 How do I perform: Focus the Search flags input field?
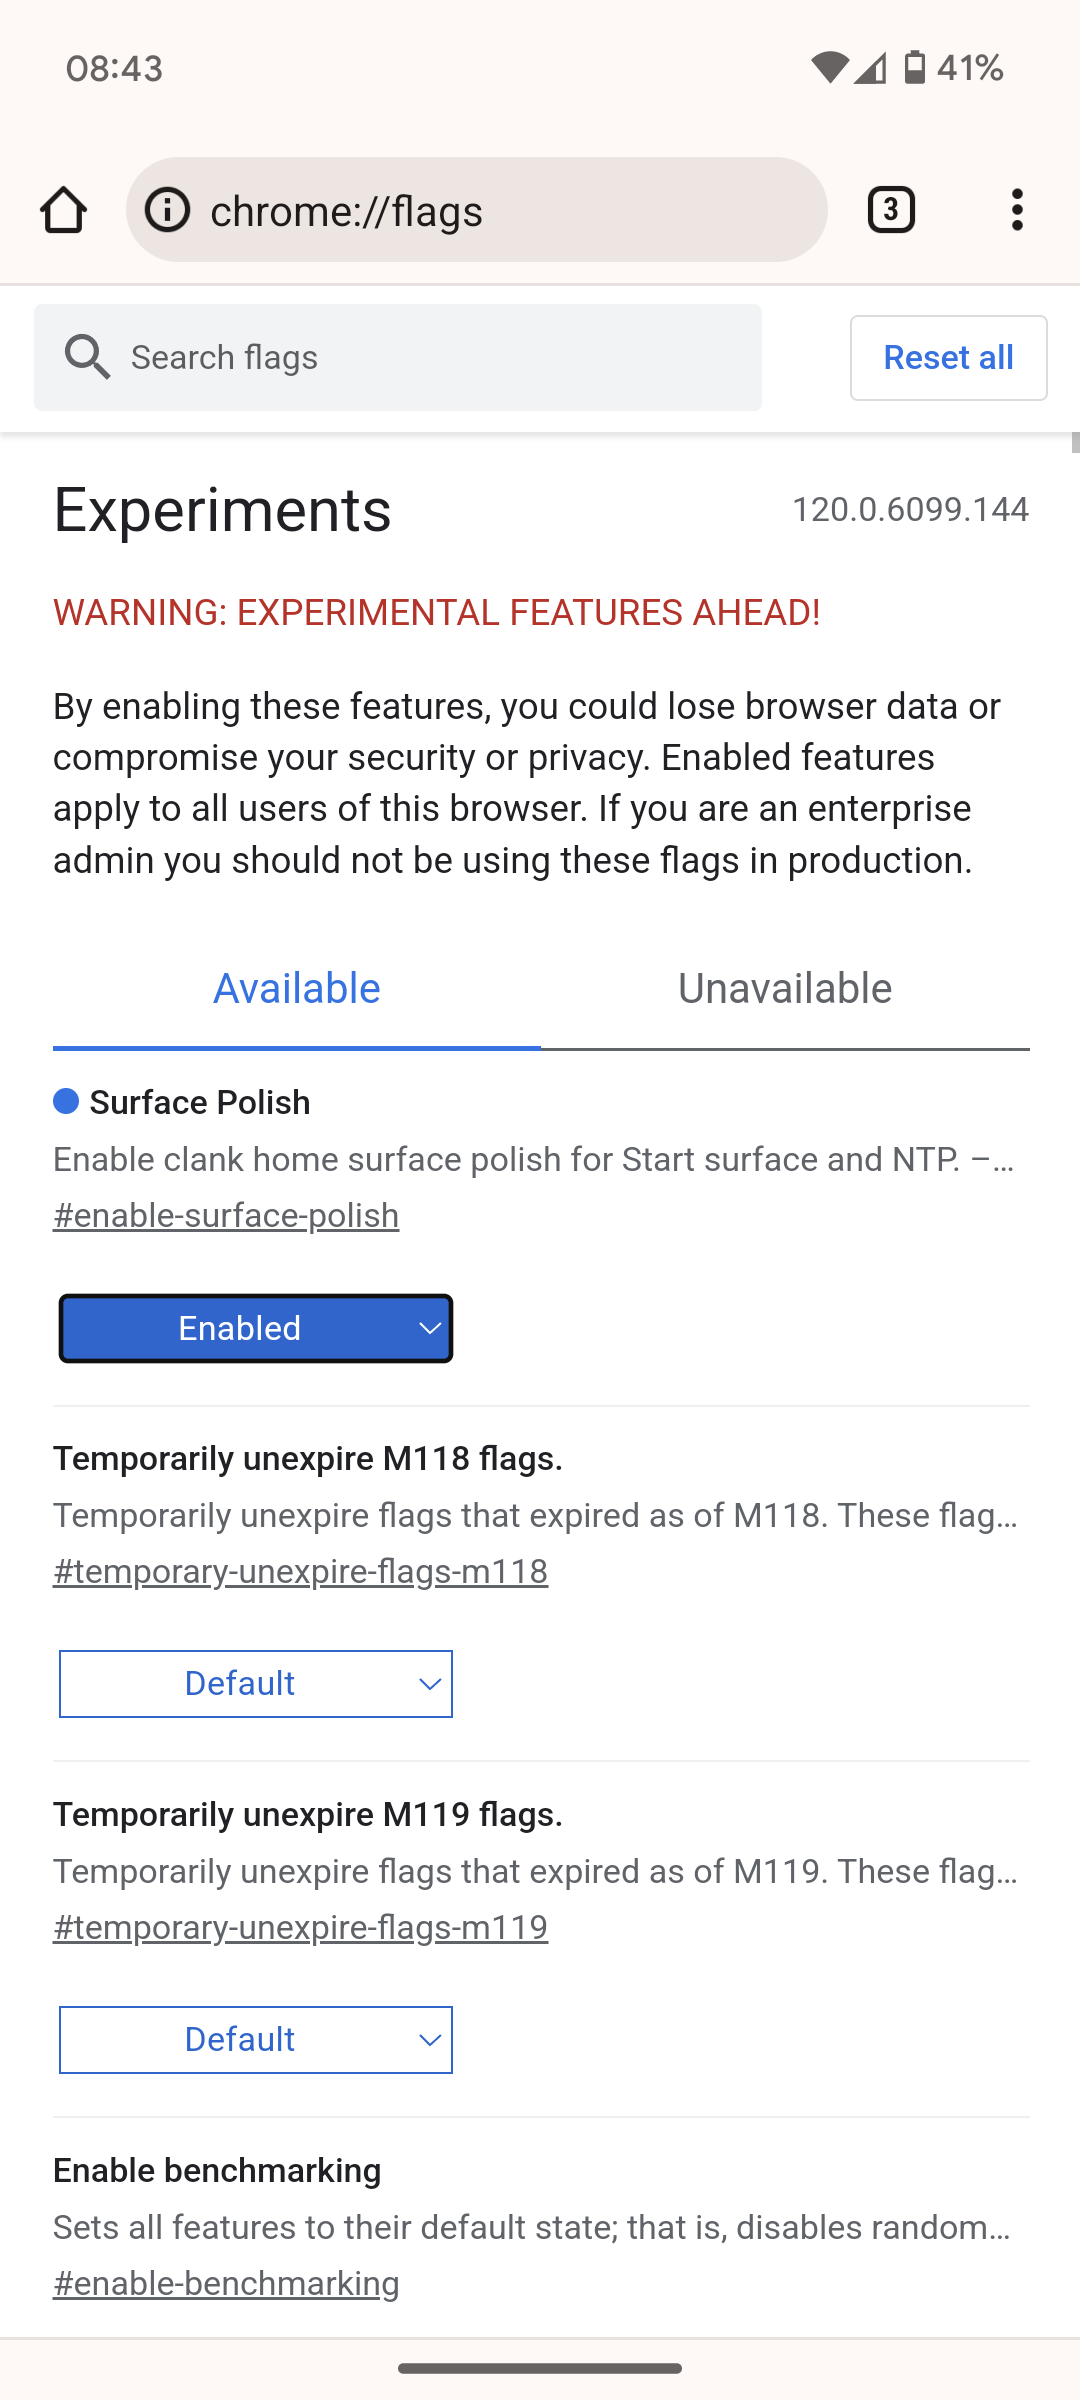(x=398, y=357)
